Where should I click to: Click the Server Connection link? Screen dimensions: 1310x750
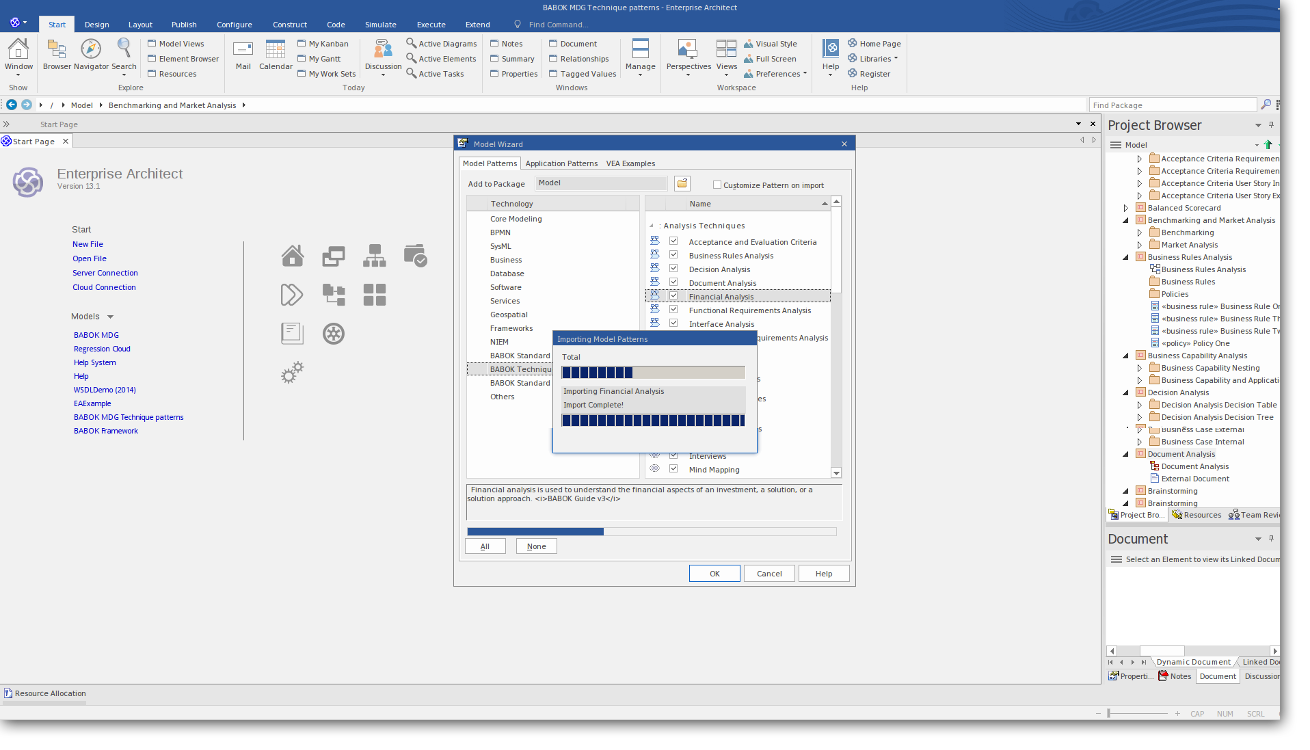click(105, 273)
